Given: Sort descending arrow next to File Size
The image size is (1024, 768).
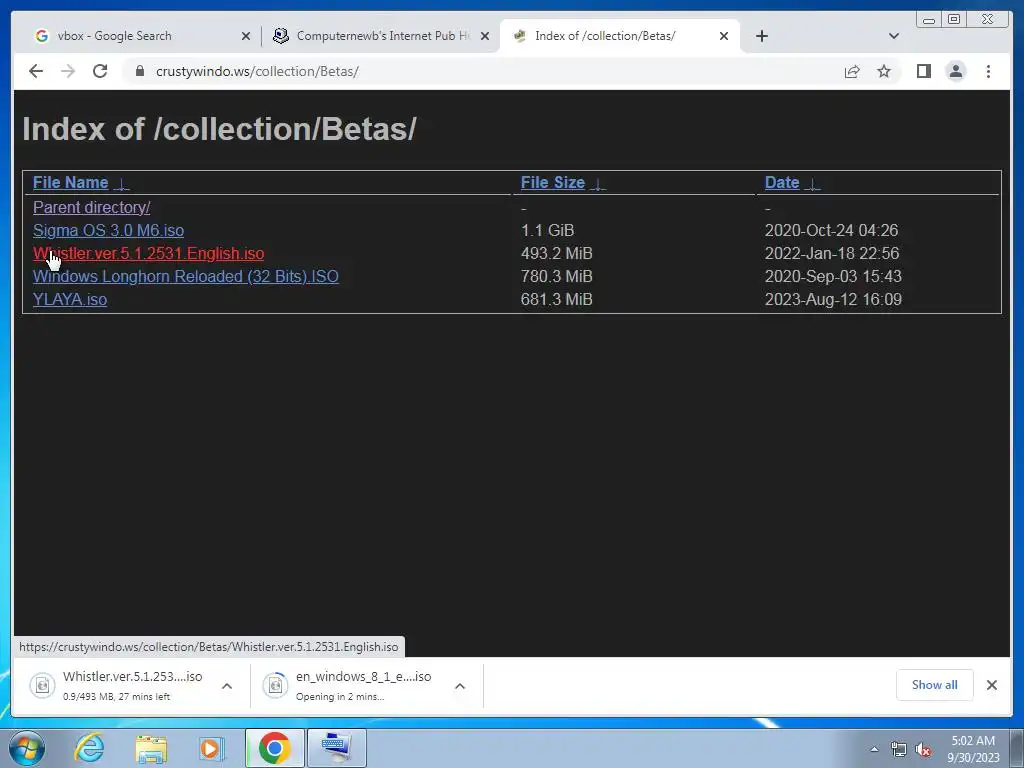Looking at the screenshot, I should point(598,184).
